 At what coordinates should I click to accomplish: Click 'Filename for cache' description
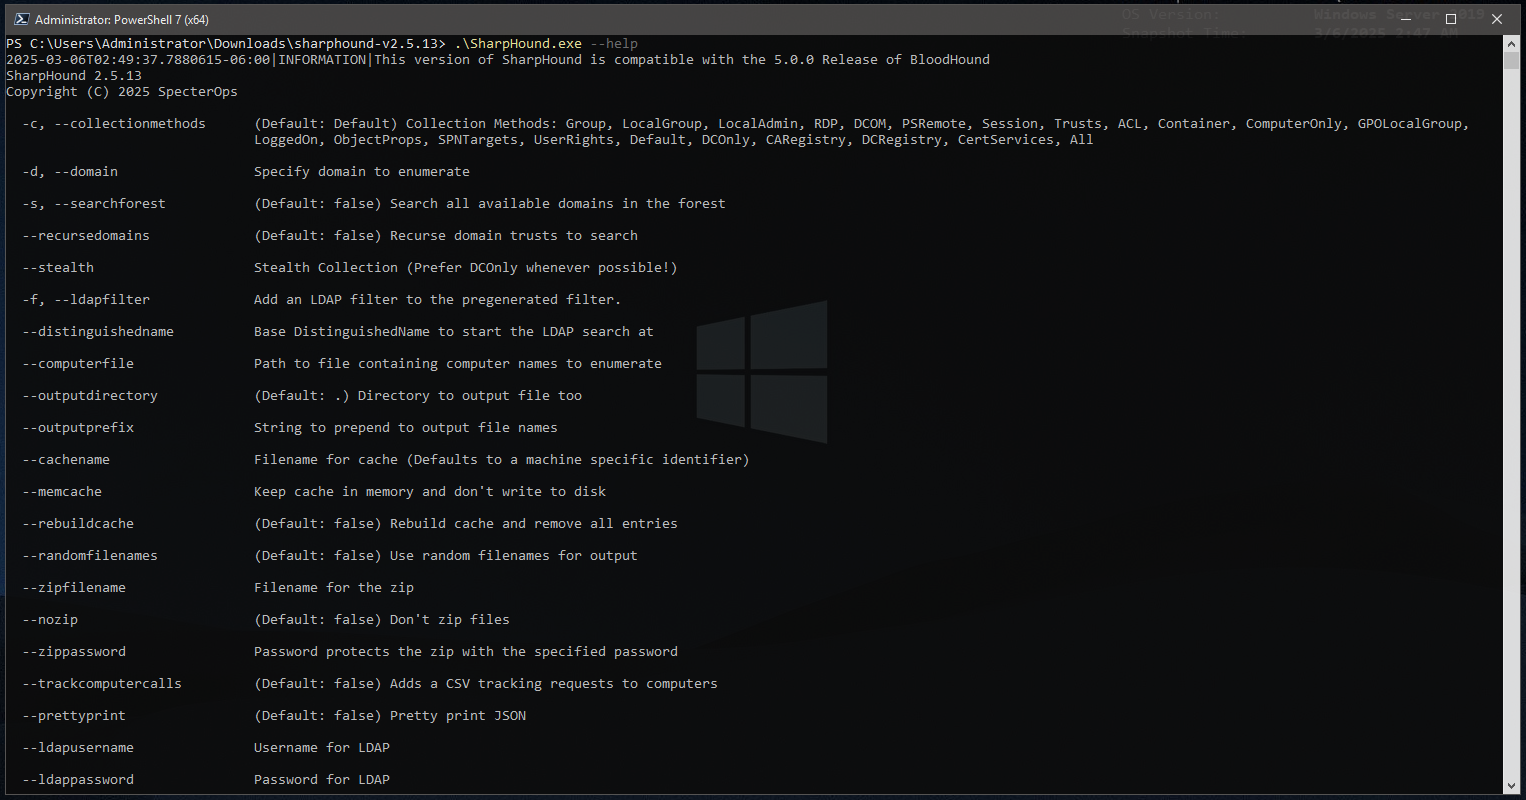[x=502, y=460]
